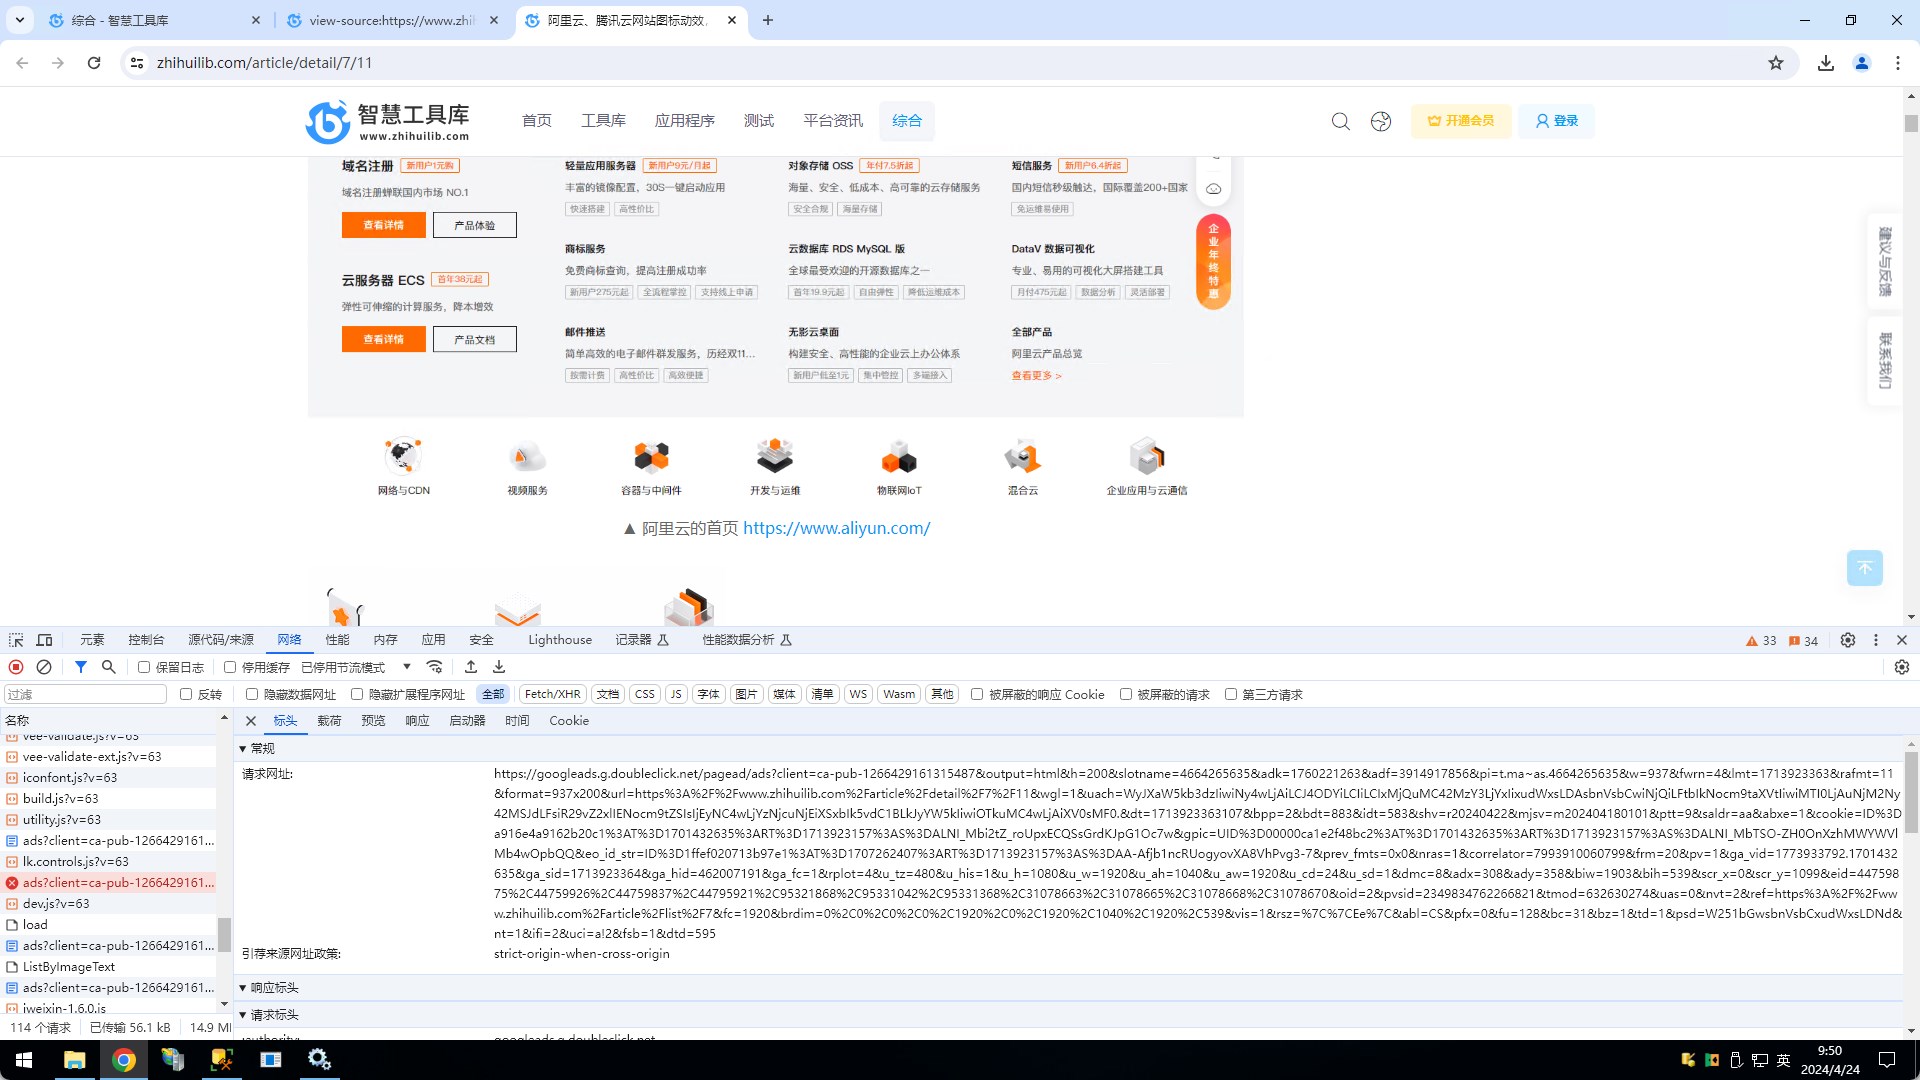Open DevTools settings gear
This screenshot has height=1080, width=1920.
pos(1847,640)
